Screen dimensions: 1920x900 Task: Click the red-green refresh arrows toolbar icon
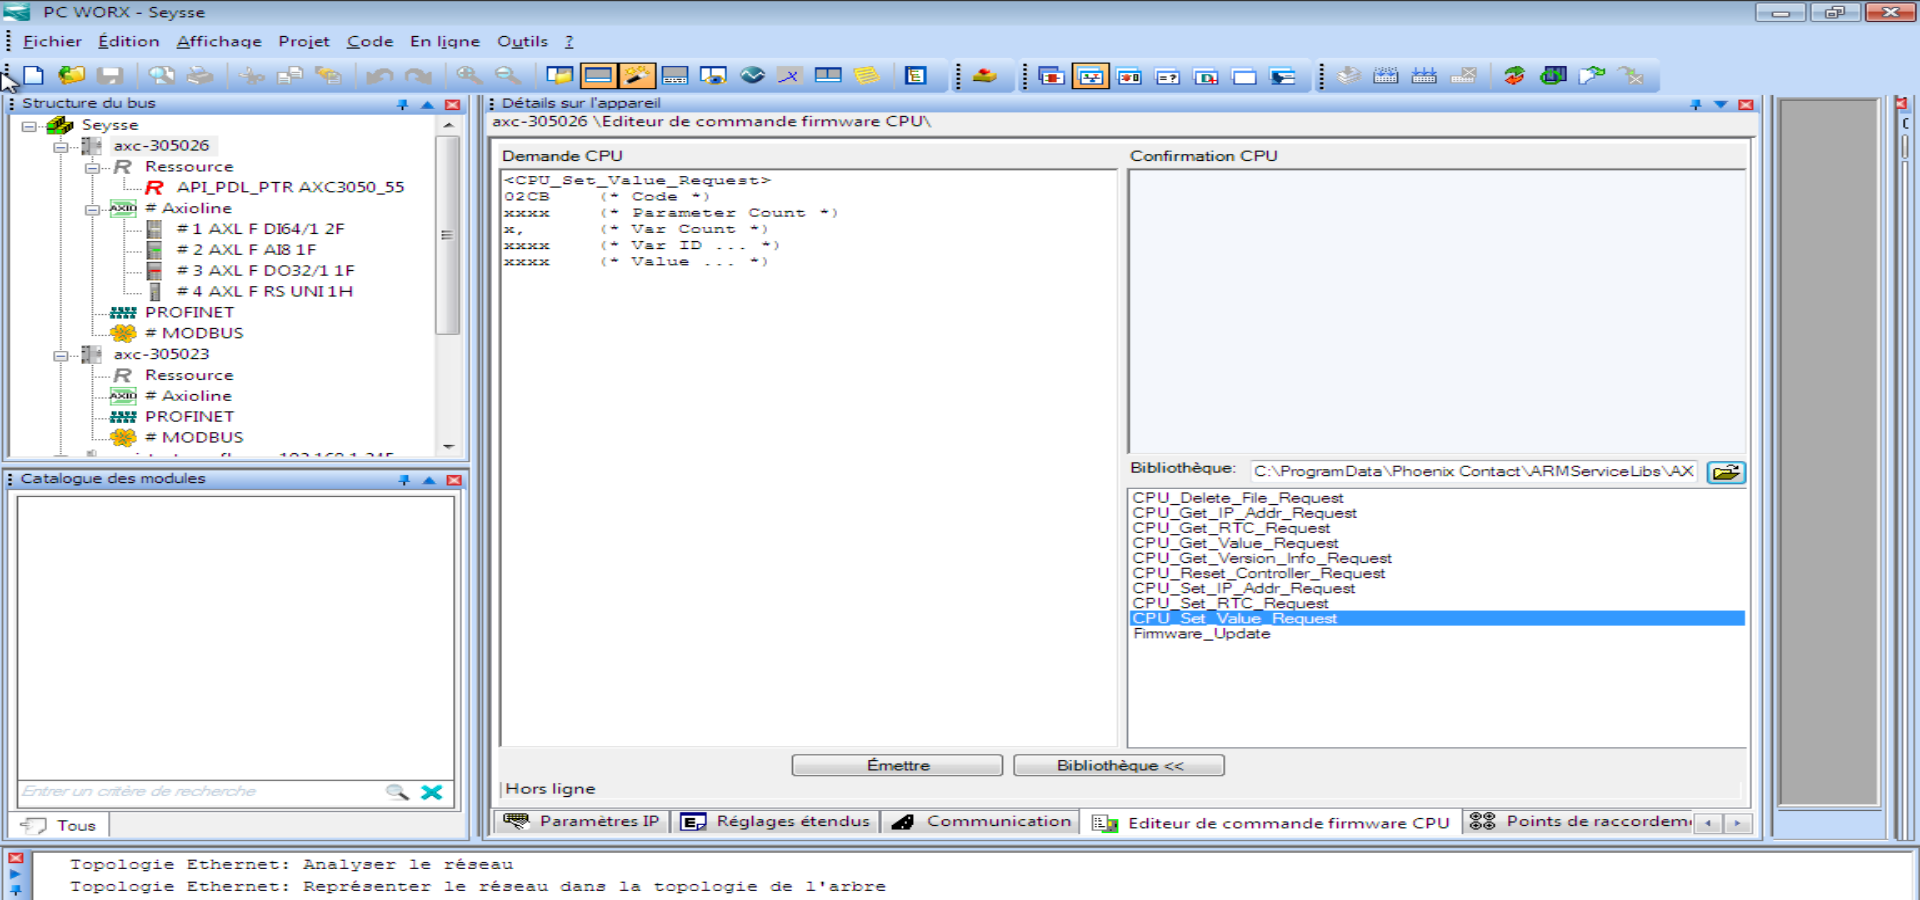pyautogui.click(x=1514, y=76)
